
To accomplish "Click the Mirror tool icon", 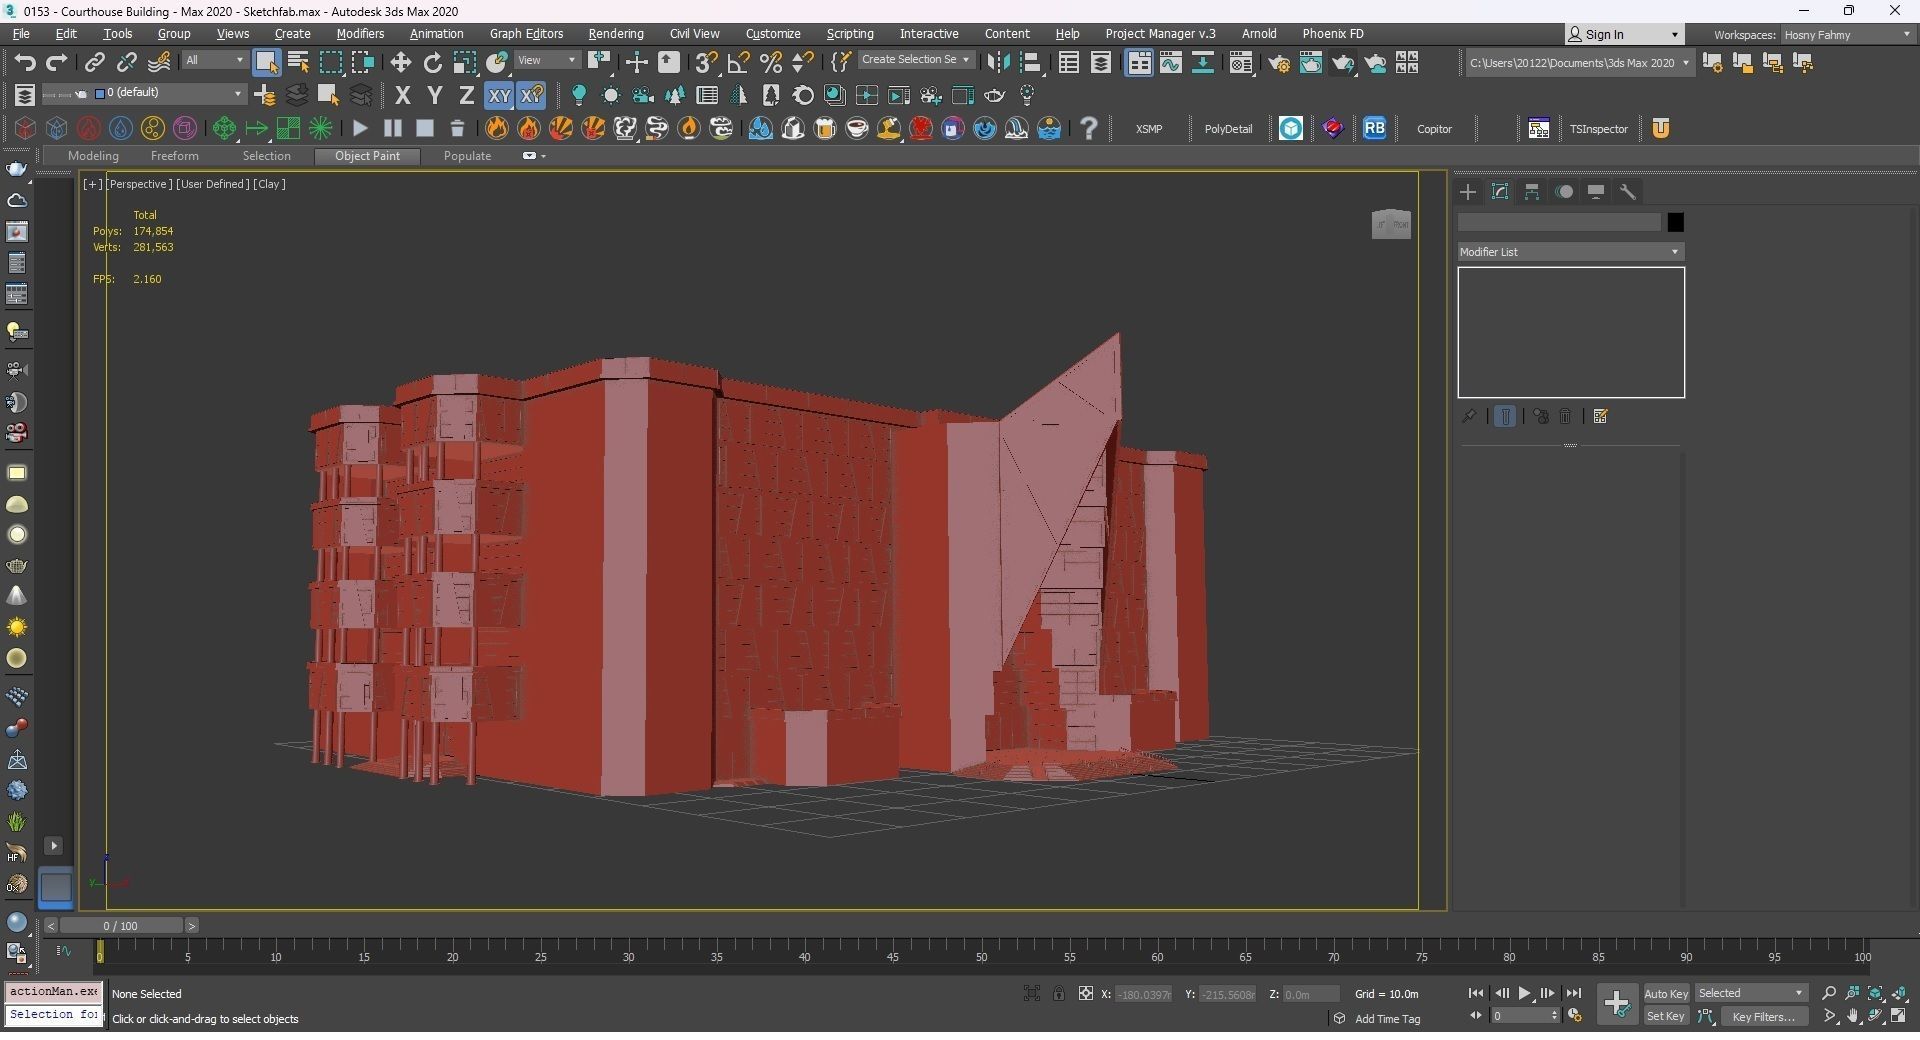I will click(x=997, y=62).
